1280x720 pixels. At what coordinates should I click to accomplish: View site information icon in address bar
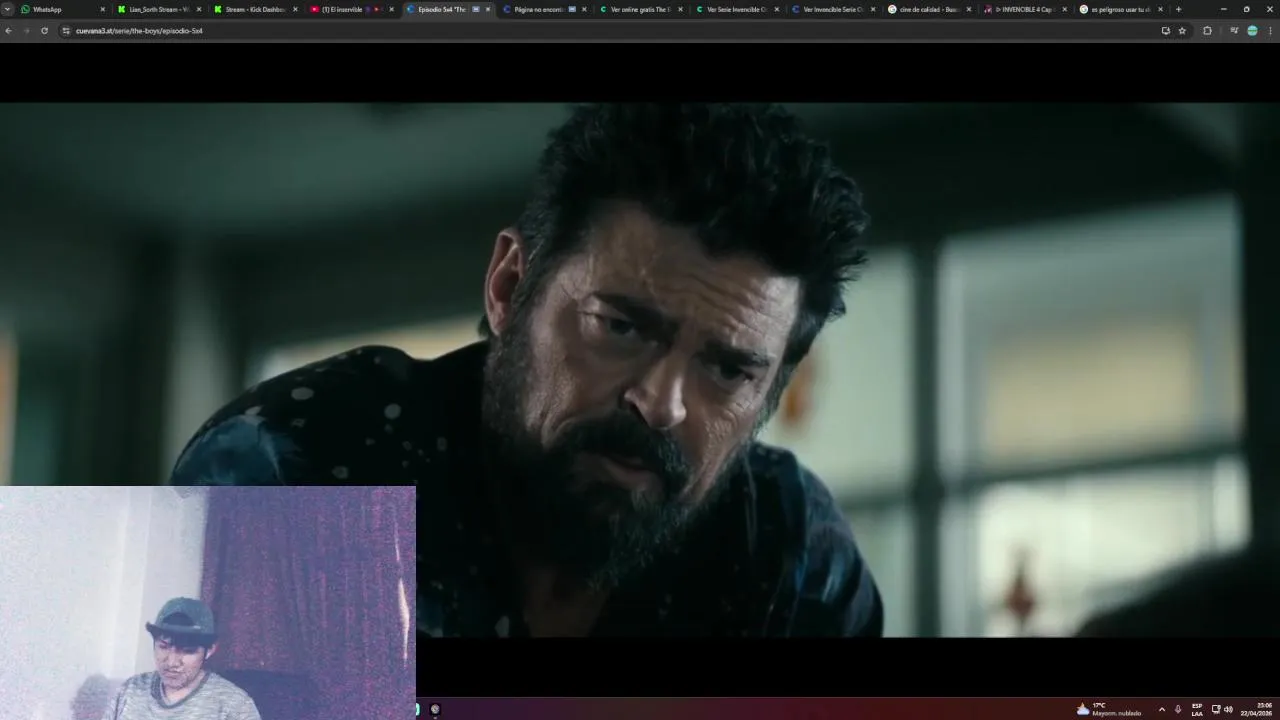[x=66, y=31]
